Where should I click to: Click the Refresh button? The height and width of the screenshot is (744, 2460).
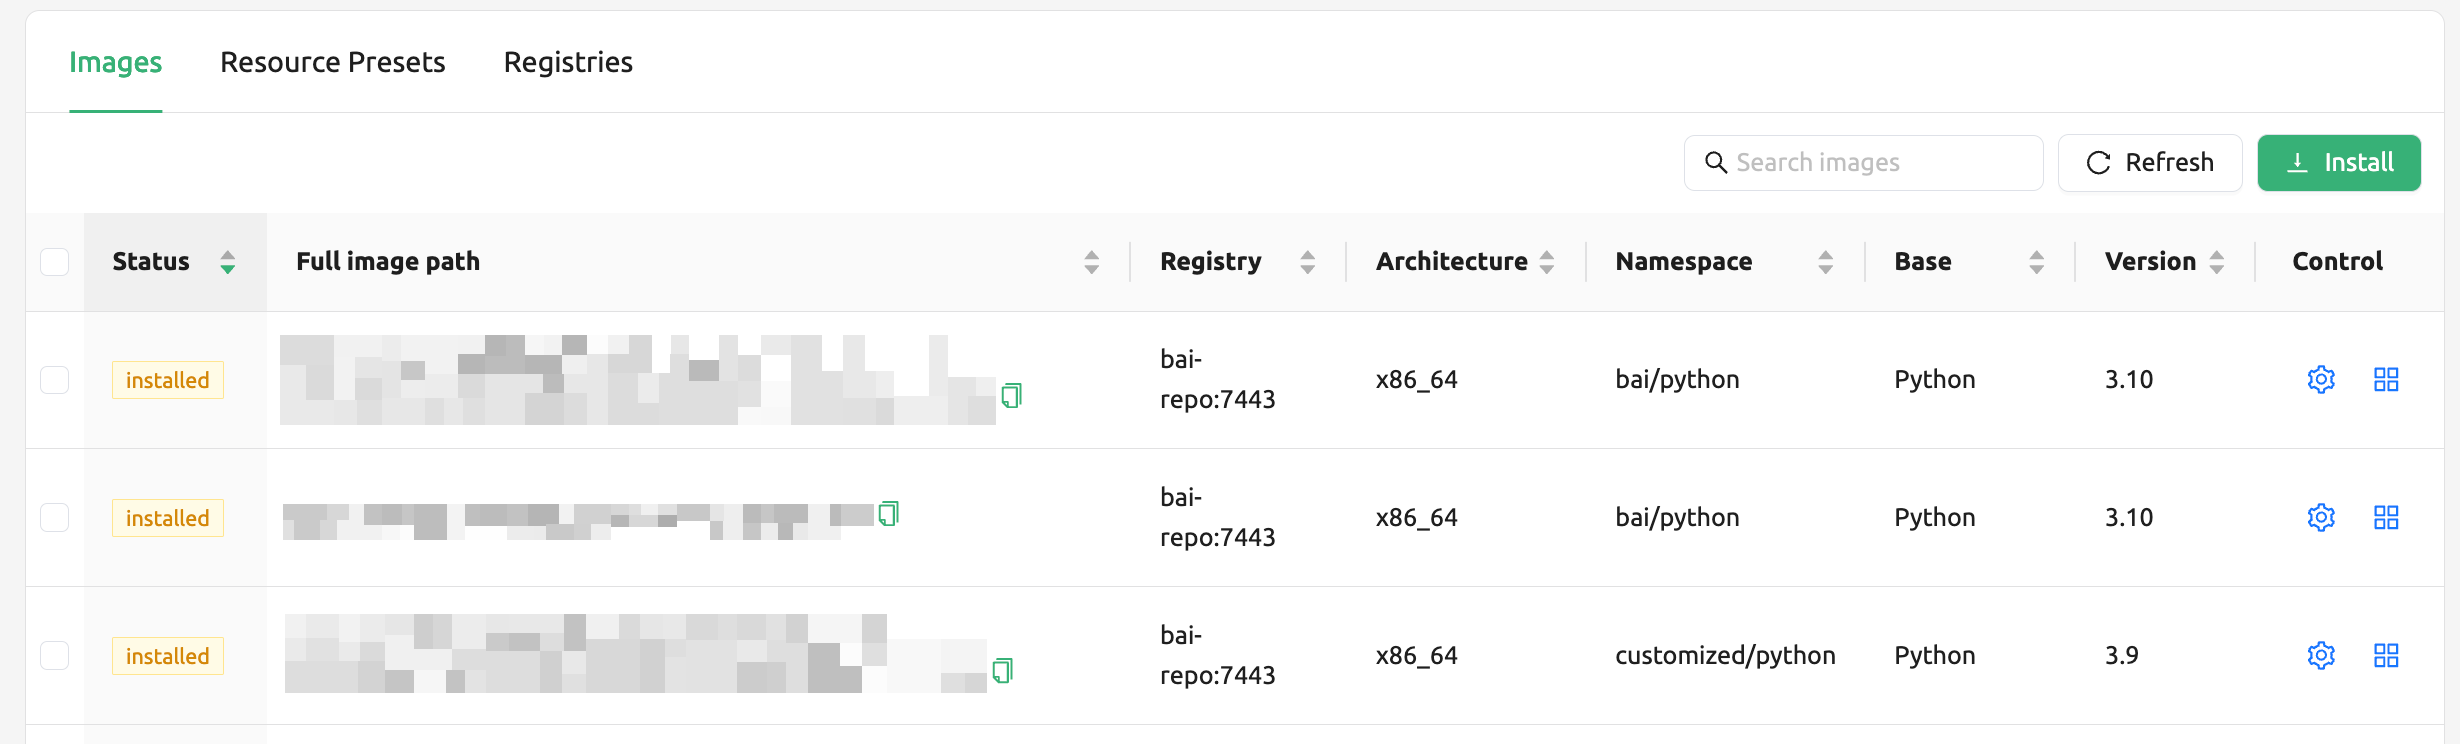(x=2150, y=163)
